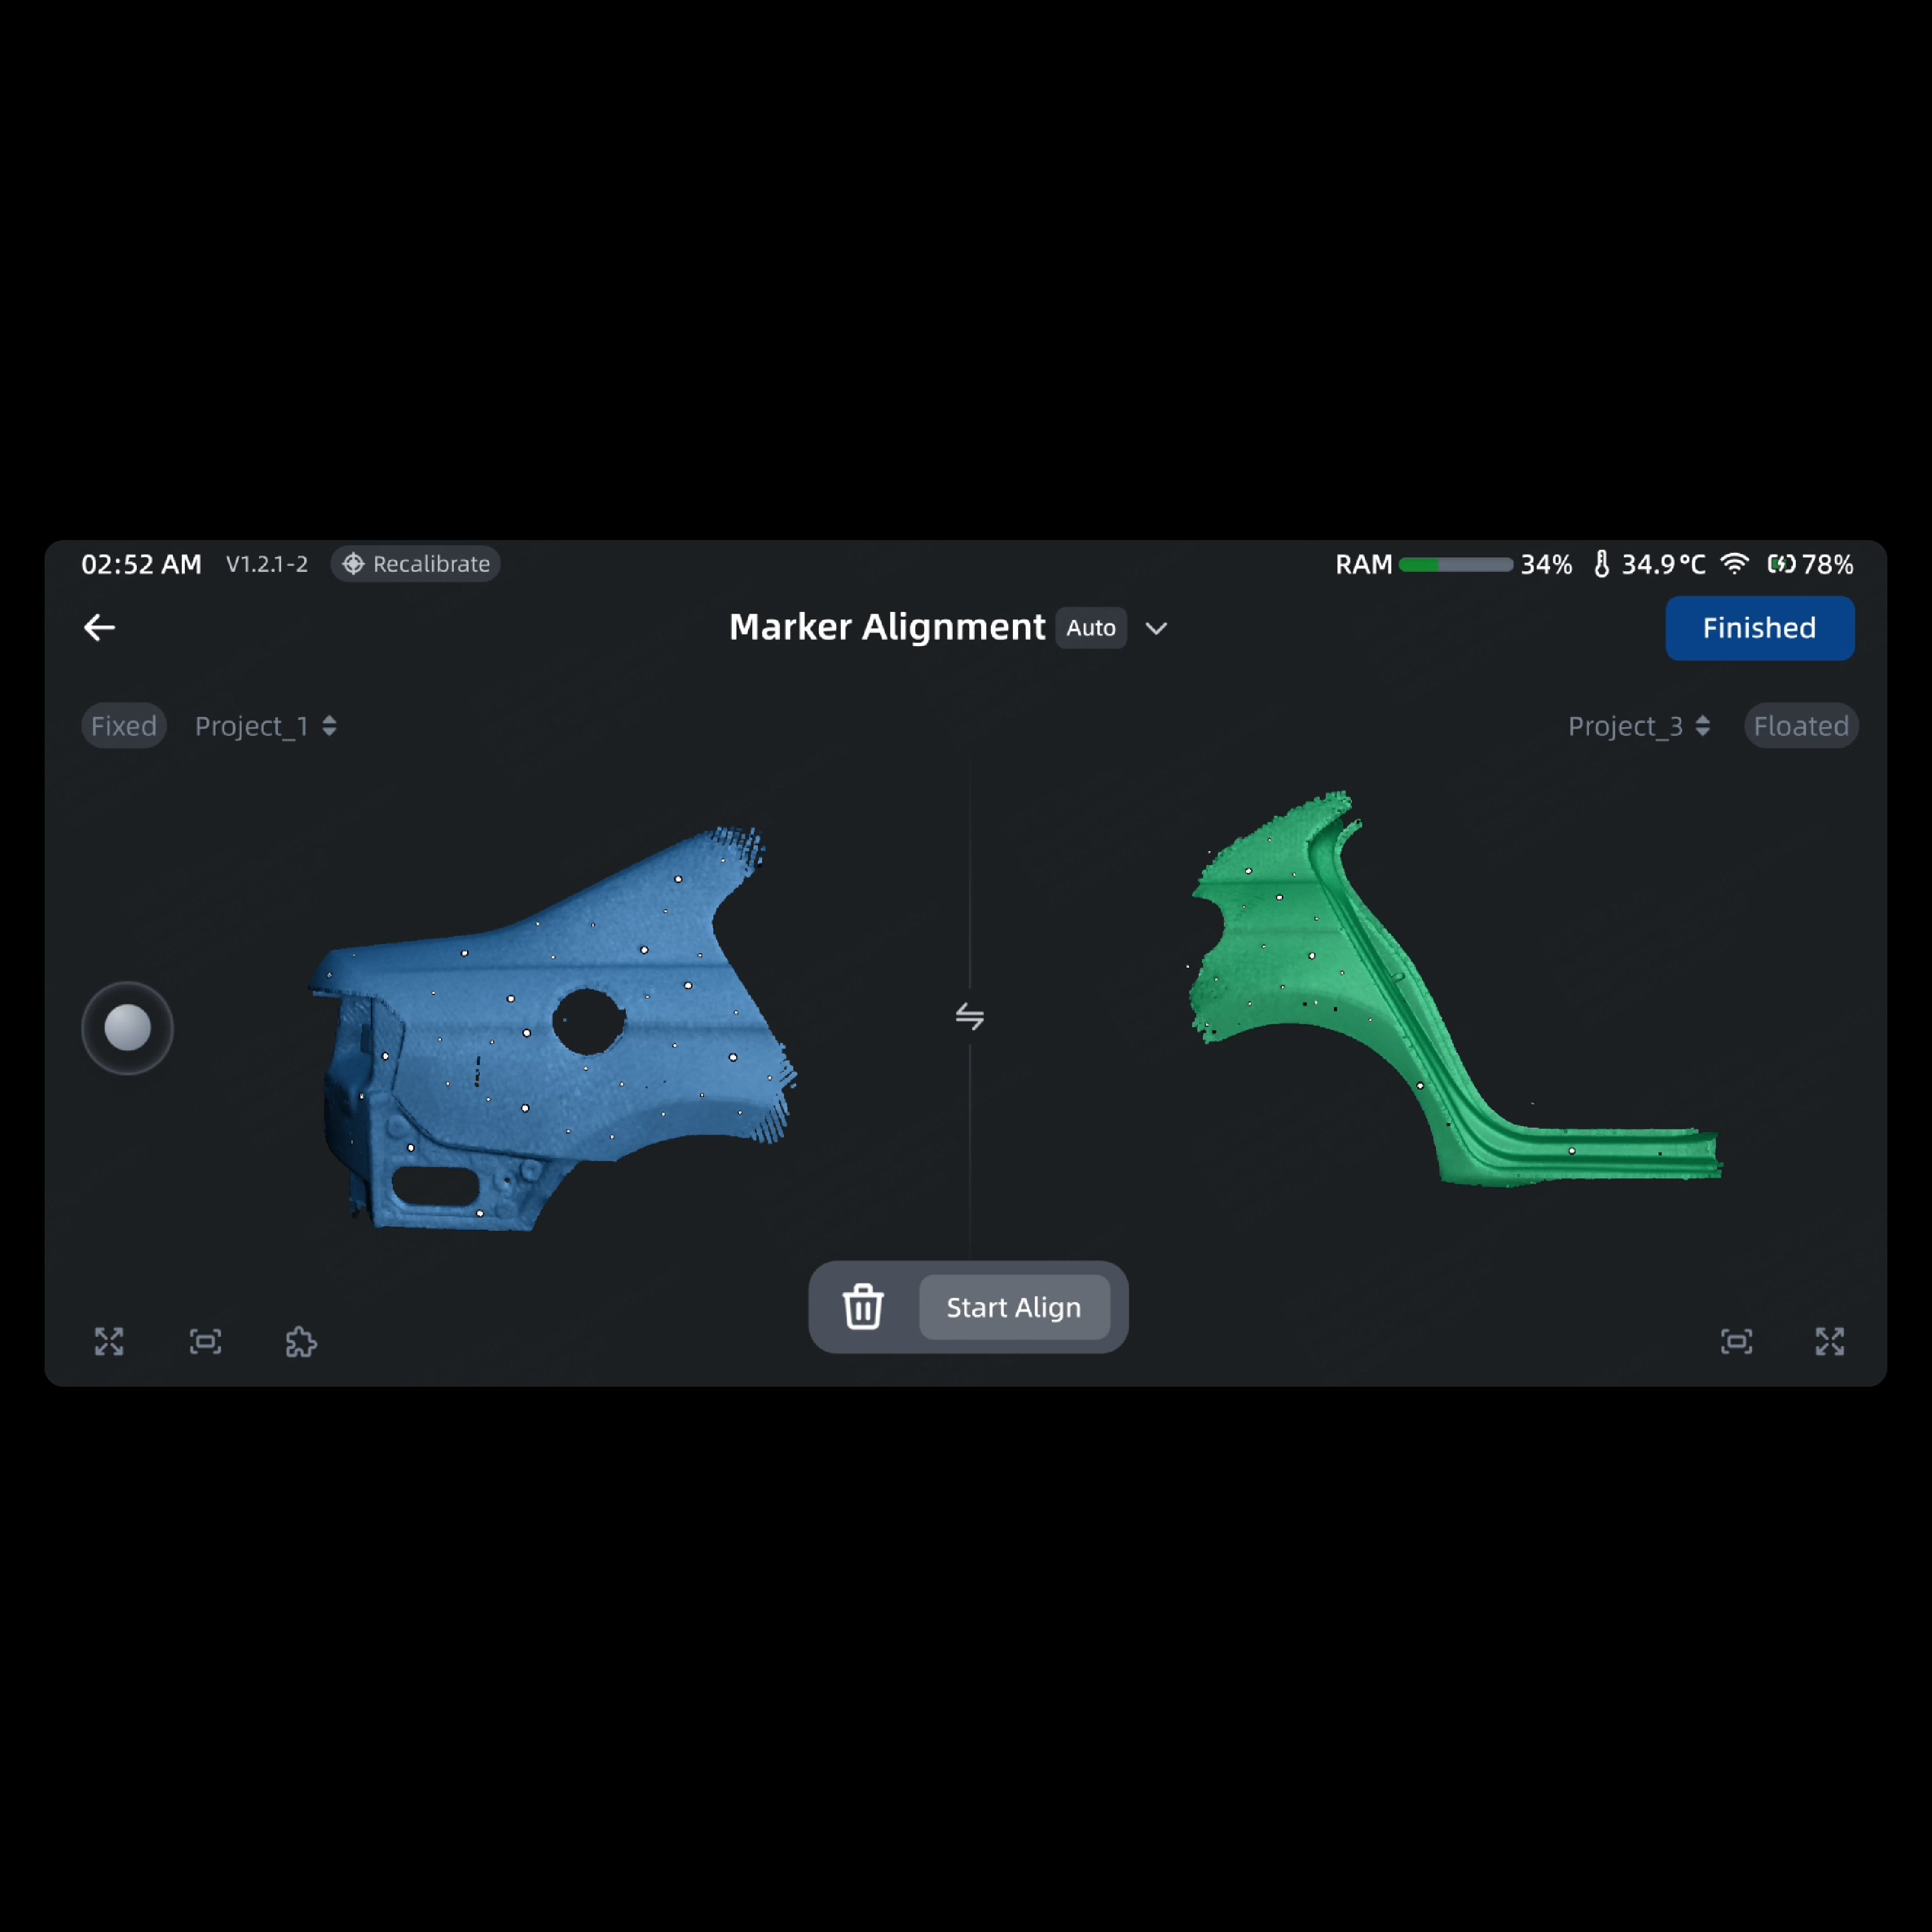Click the RAM usage bar
Screen dimensions: 1932x1932
1455,565
